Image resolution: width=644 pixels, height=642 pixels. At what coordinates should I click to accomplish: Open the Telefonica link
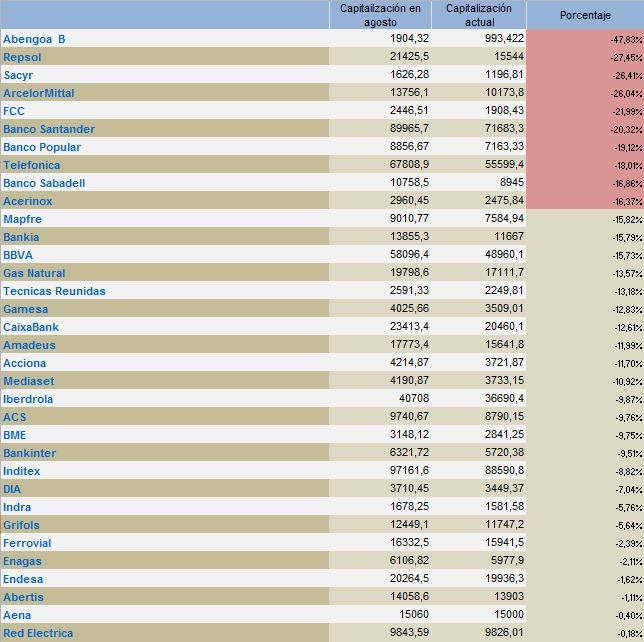coord(32,165)
